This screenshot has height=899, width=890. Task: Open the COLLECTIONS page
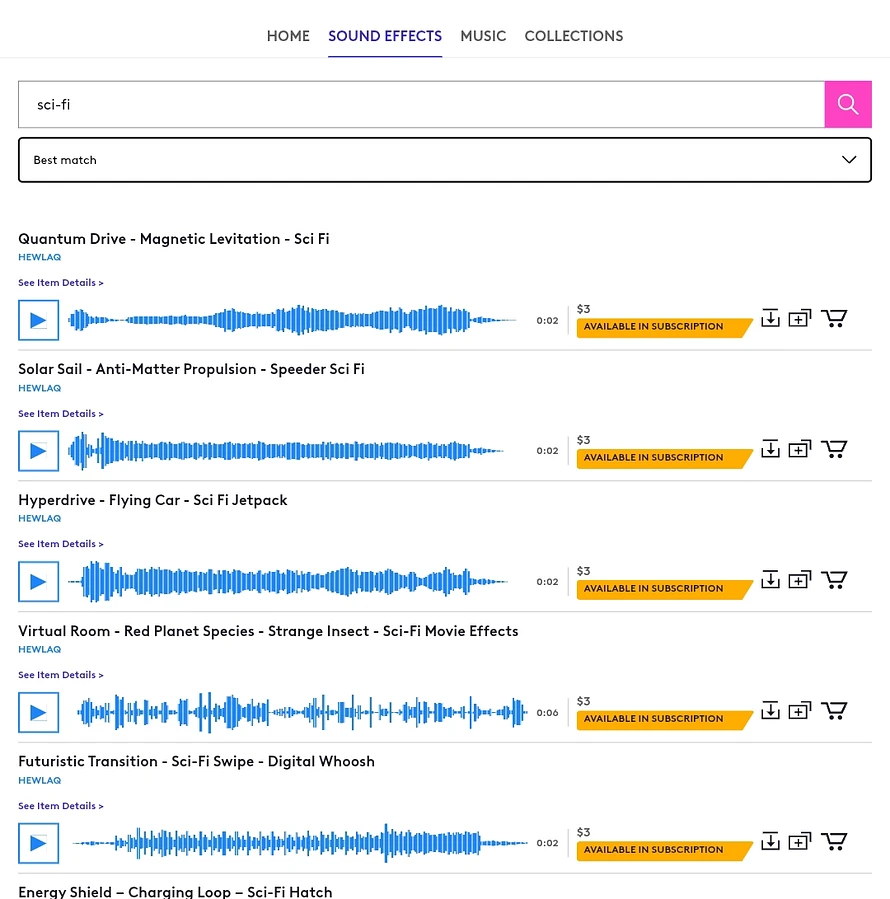tap(574, 36)
